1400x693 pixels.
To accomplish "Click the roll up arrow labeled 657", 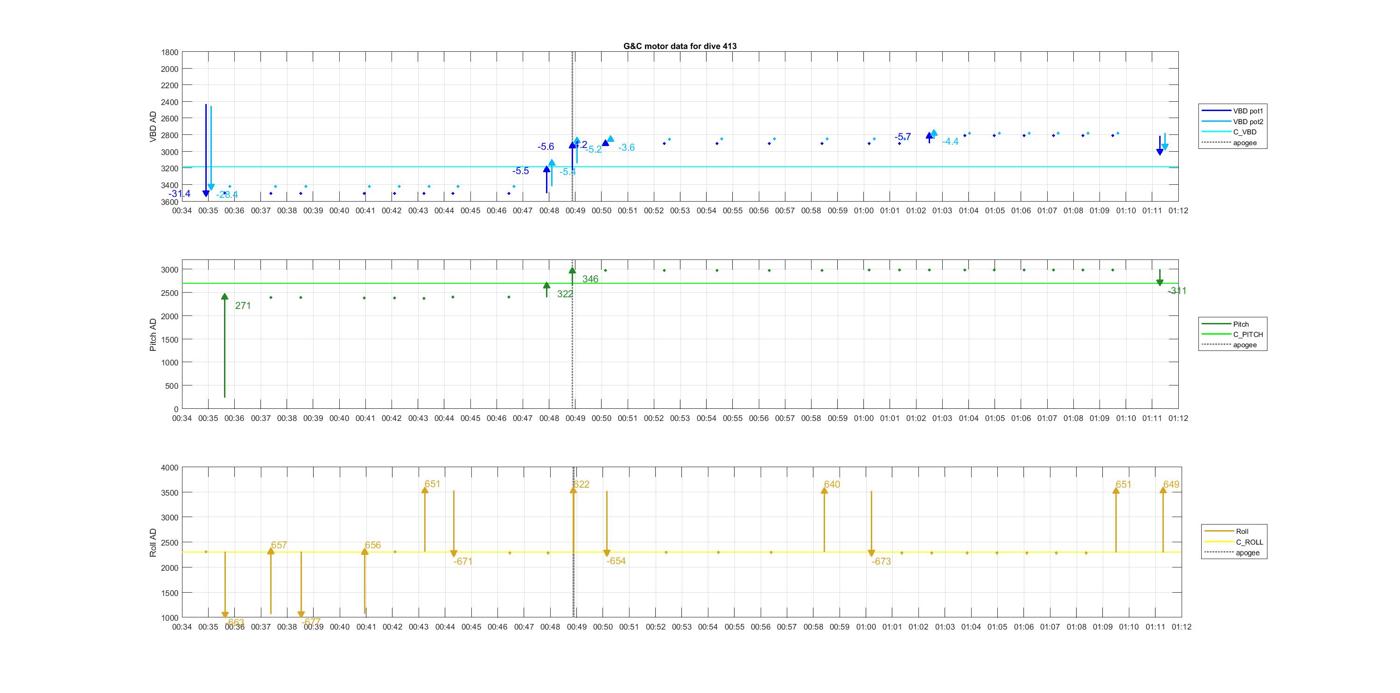I will point(271,580).
